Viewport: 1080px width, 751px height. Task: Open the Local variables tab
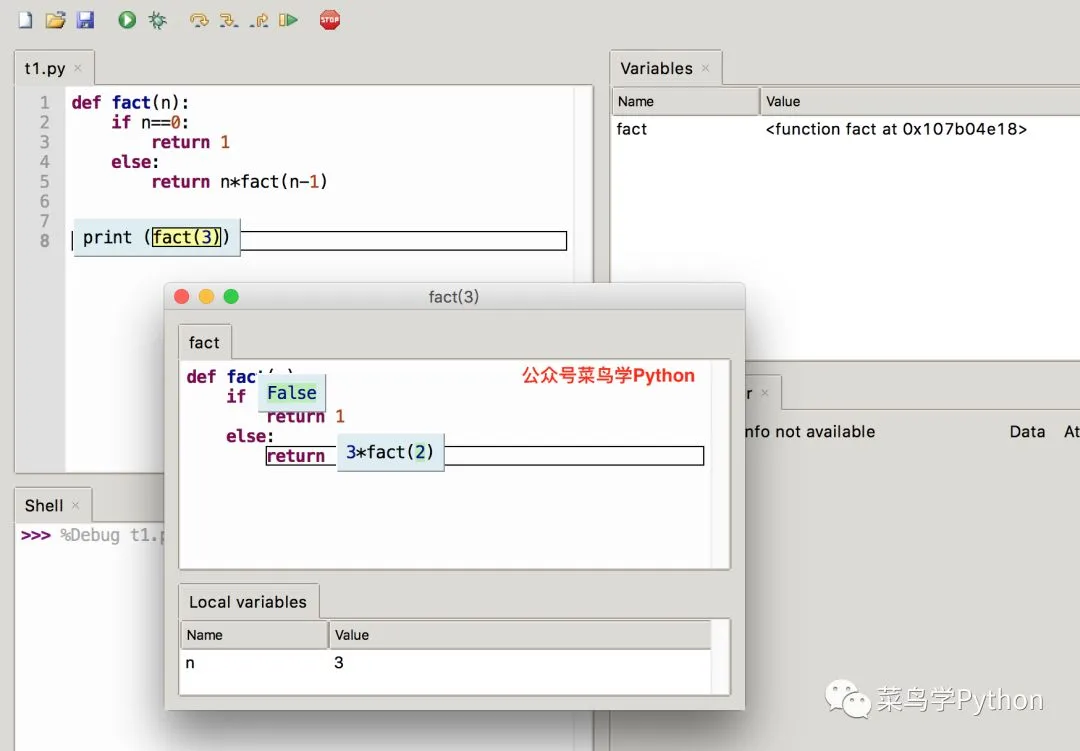pos(247,602)
